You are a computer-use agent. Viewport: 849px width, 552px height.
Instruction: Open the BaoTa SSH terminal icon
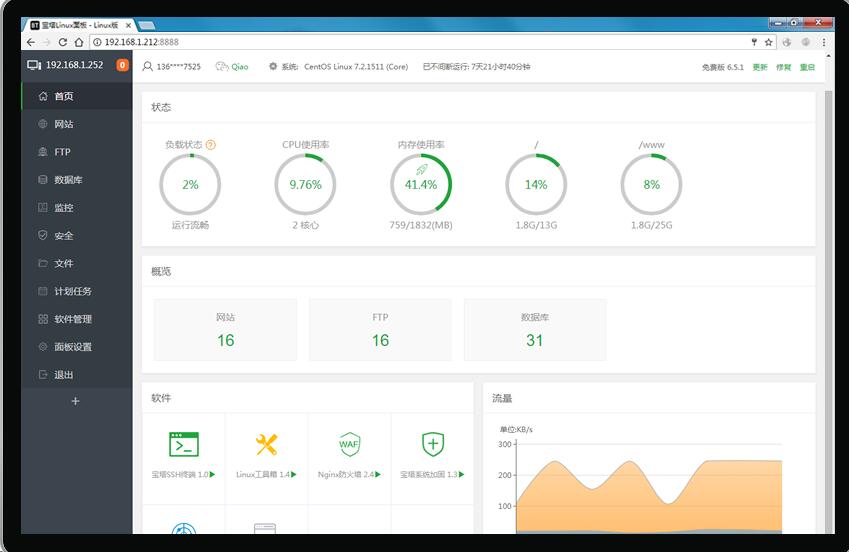[x=184, y=444]
